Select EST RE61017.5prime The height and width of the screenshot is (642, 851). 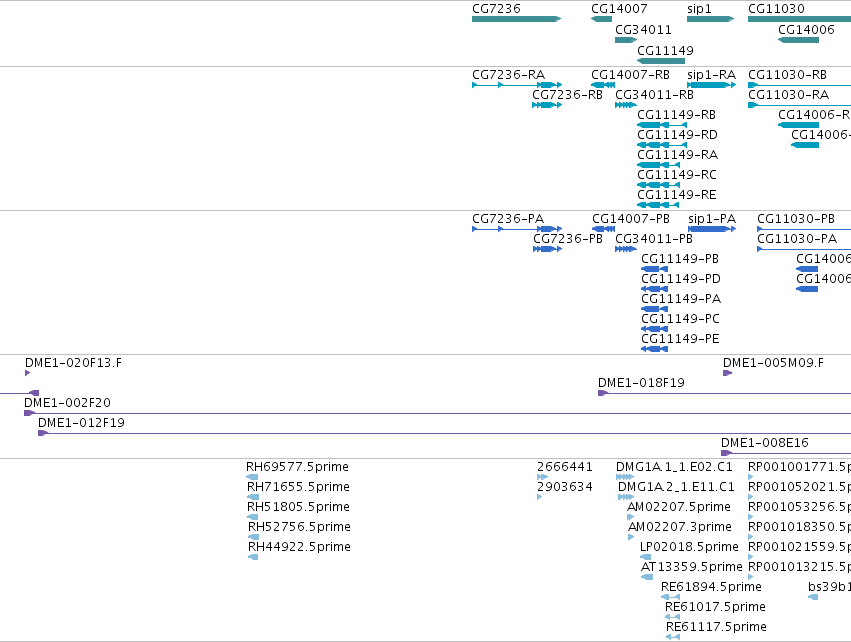tap(672, 617)
